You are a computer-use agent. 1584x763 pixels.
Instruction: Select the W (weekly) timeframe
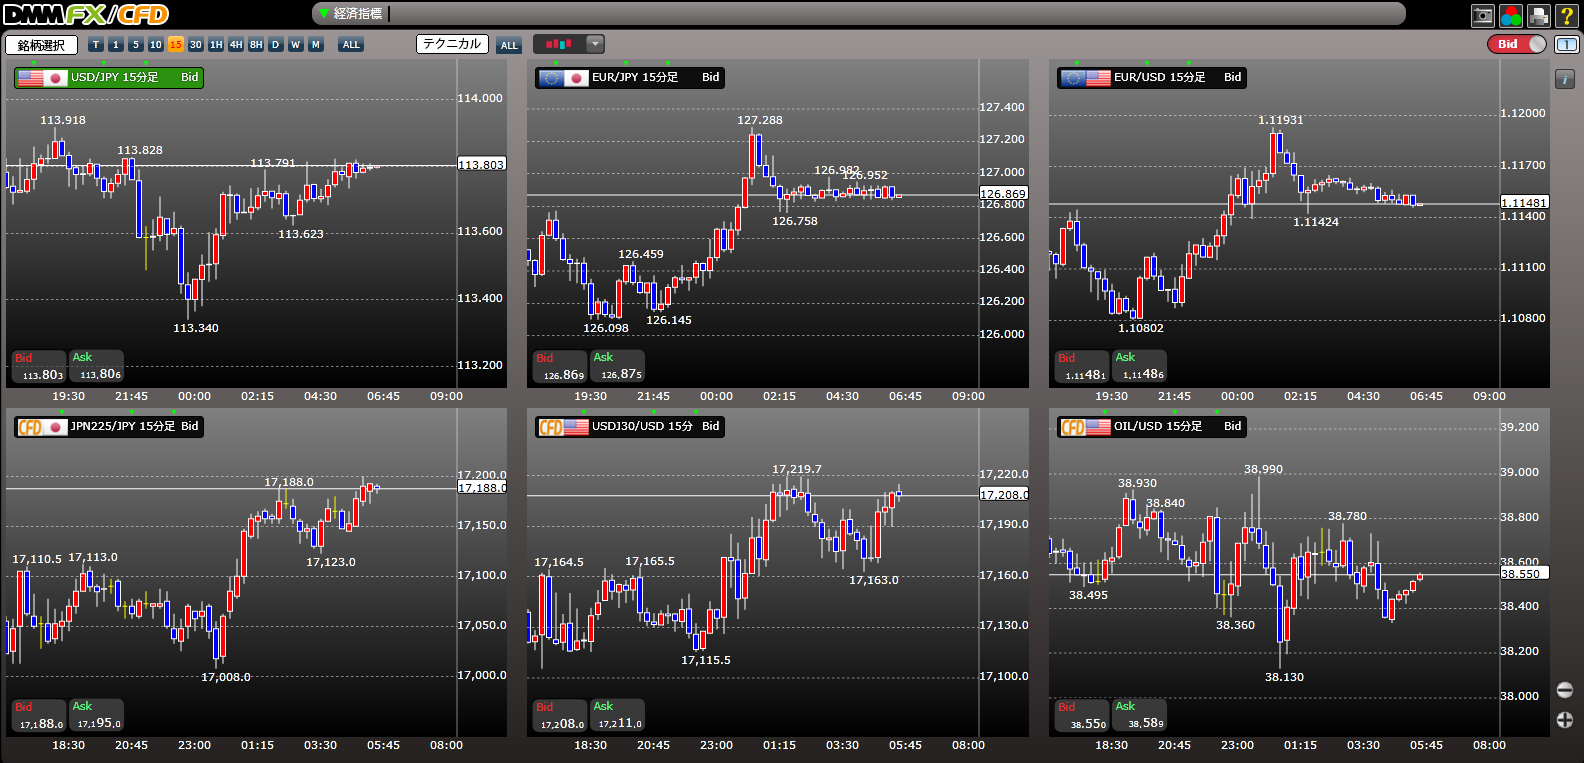(x=296, y=45)
